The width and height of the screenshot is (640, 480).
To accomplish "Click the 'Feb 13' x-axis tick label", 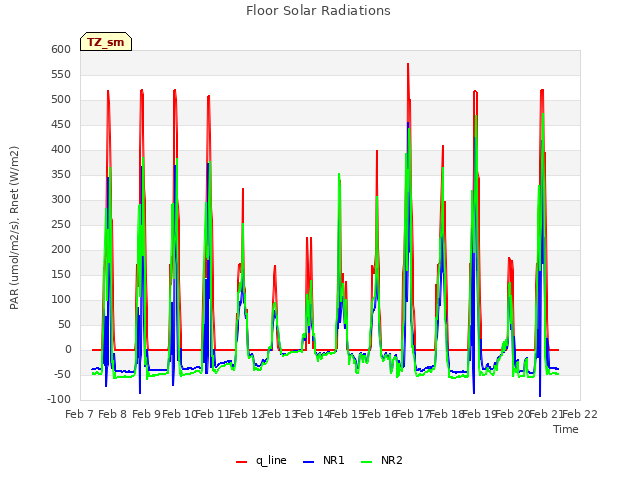I will 280,414.
